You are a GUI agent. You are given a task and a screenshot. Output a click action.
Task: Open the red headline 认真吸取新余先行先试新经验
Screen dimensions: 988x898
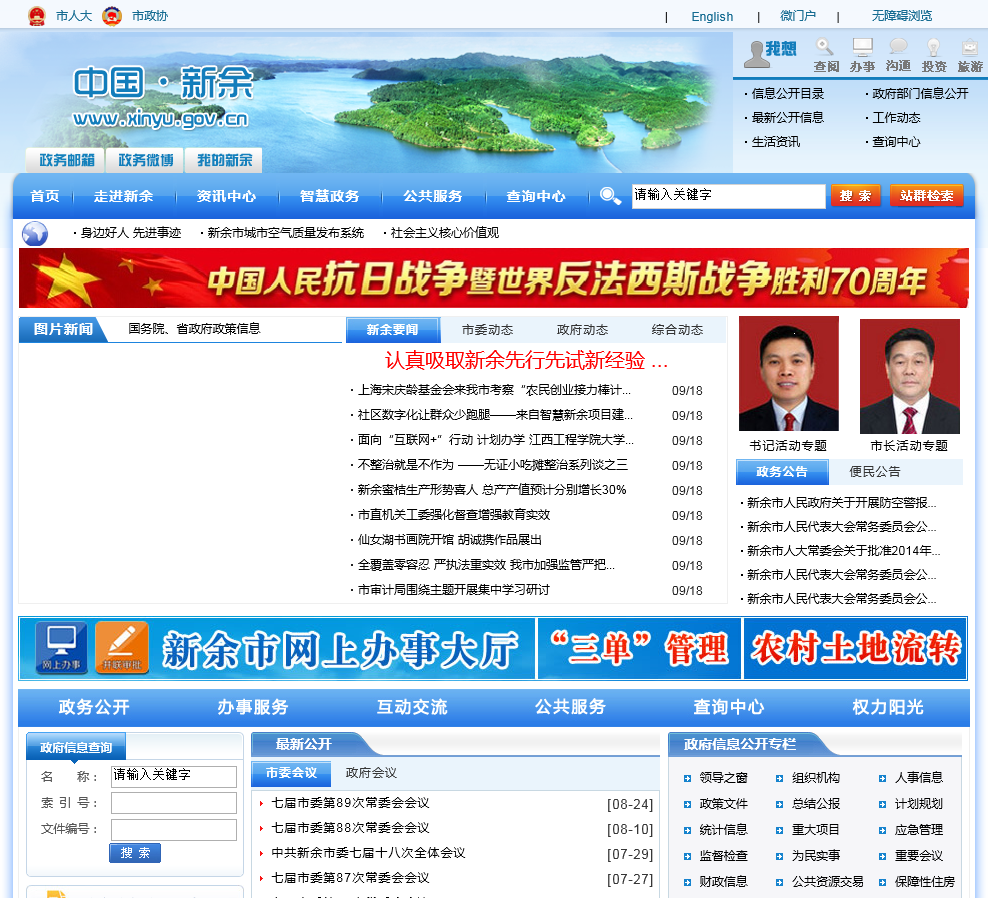[526, 360]
